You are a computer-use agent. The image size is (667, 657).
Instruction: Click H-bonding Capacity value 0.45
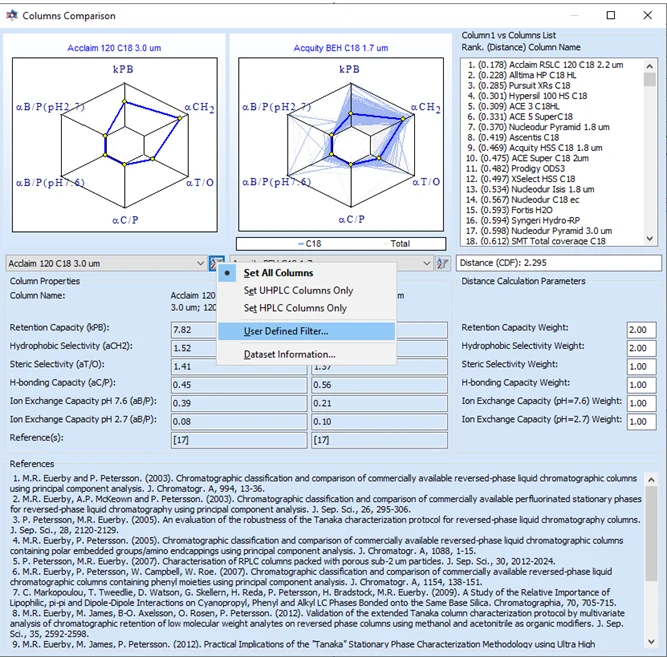pos(239,385)
